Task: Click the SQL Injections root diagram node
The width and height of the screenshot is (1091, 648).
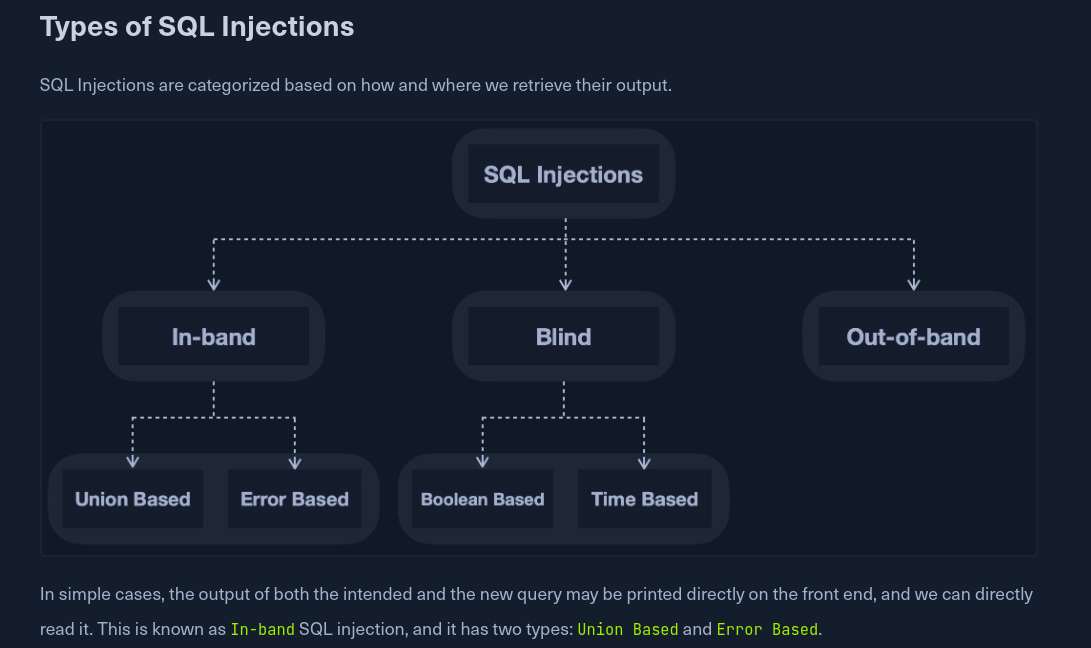Action: click(x=563, y=175)
